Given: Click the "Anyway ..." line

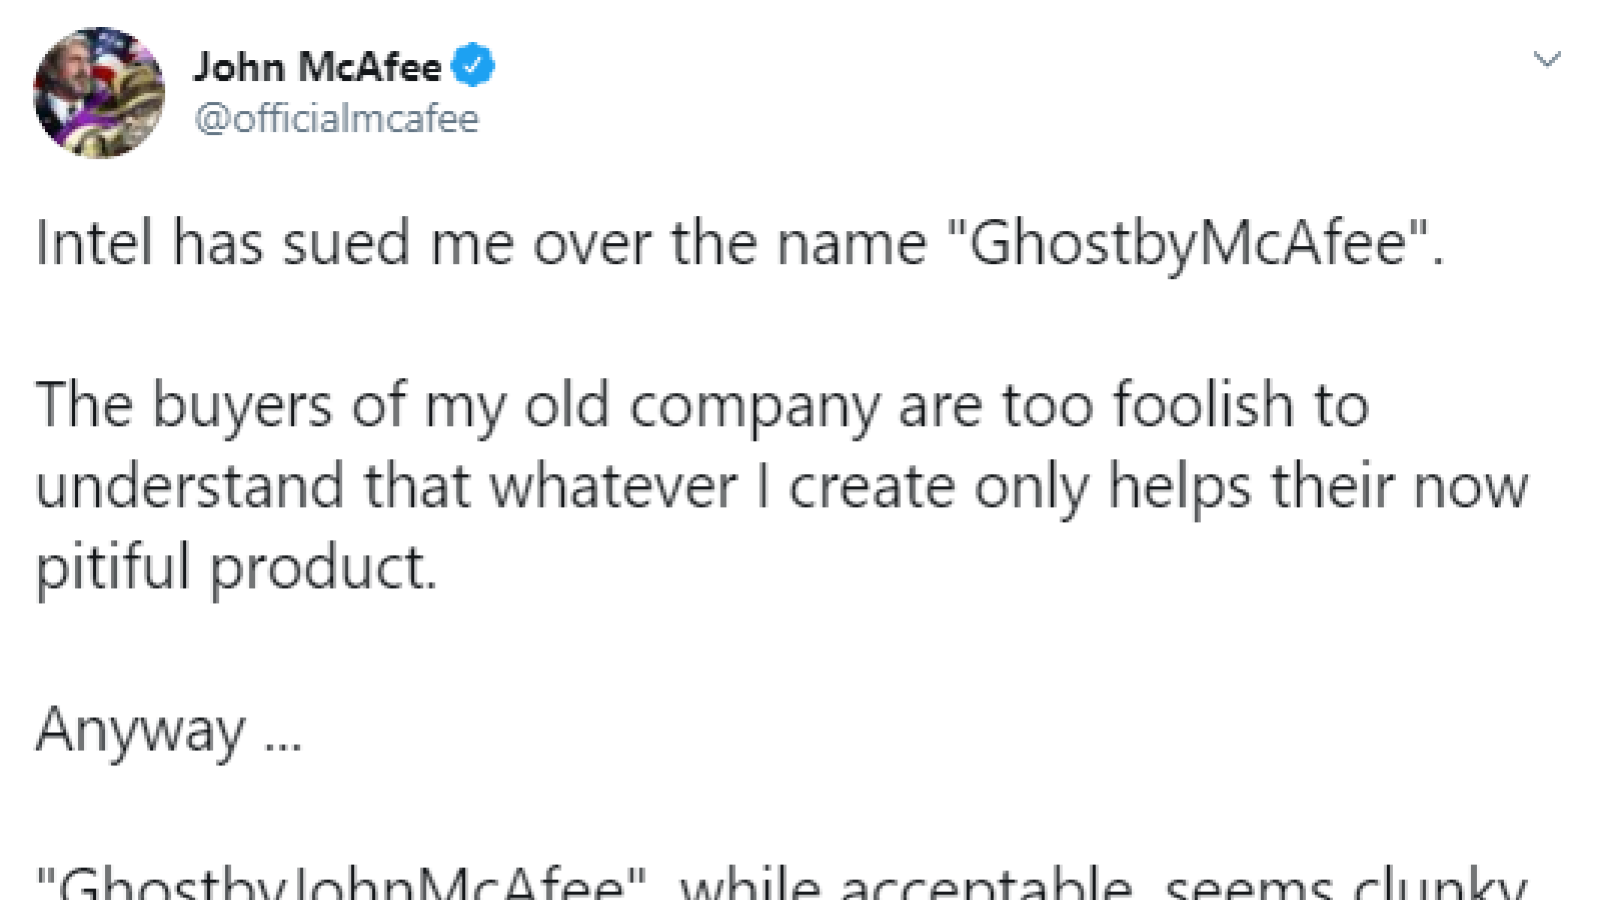Looking at the screenshot, I should [x=169, y=731].
